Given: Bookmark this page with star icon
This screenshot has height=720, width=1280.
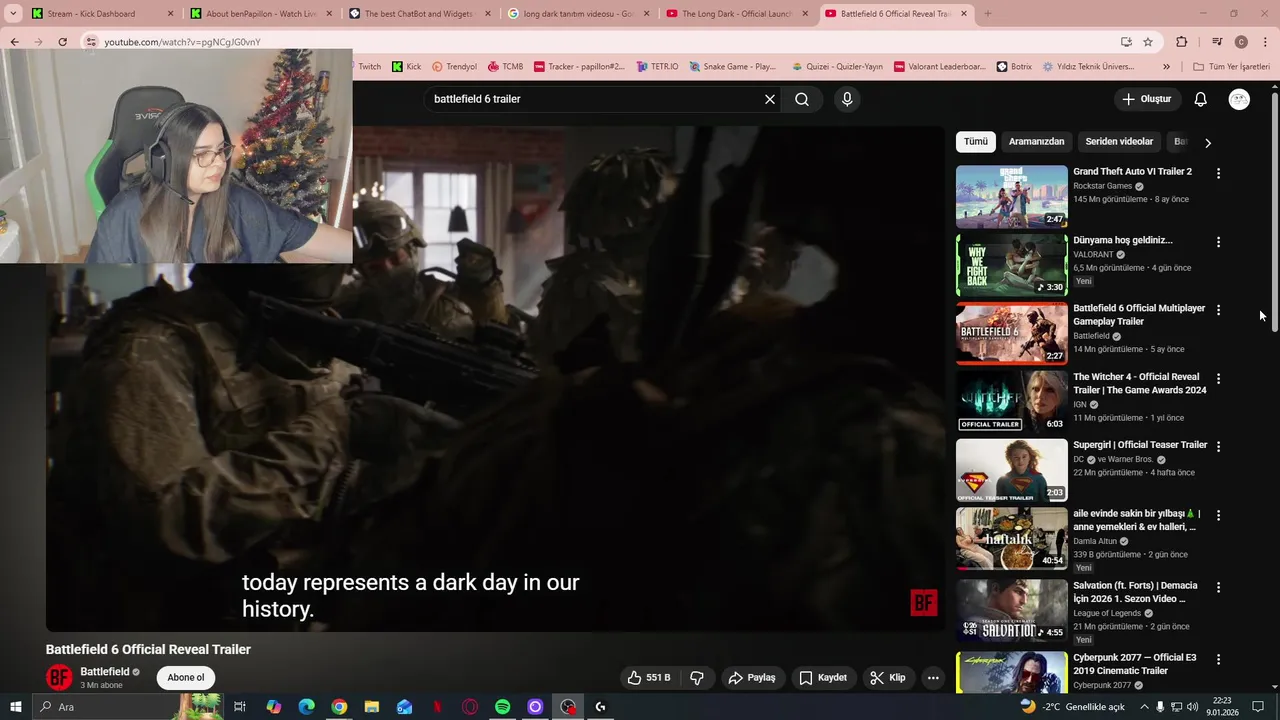Looking at the screenshot, I should (x=1148, y=42).
